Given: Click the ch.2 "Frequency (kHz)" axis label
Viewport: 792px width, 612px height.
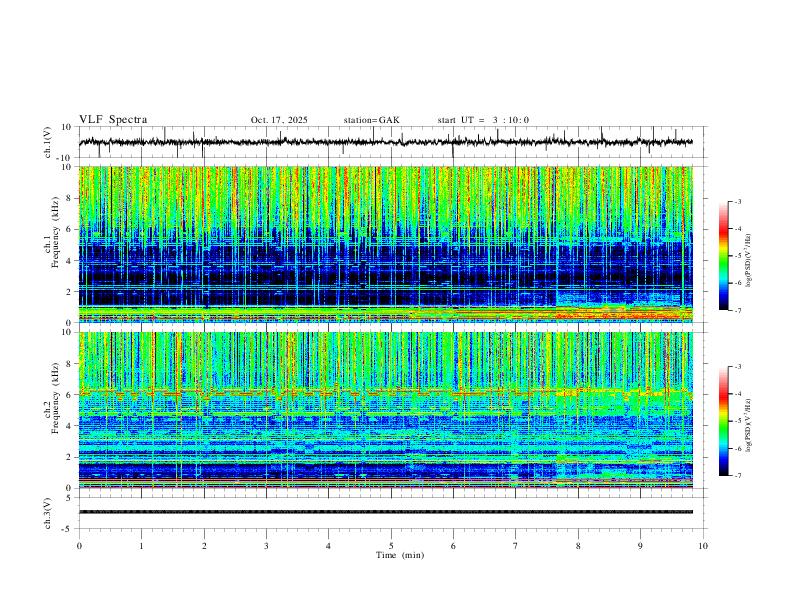Looking at the screenshot, I should 55,398.
